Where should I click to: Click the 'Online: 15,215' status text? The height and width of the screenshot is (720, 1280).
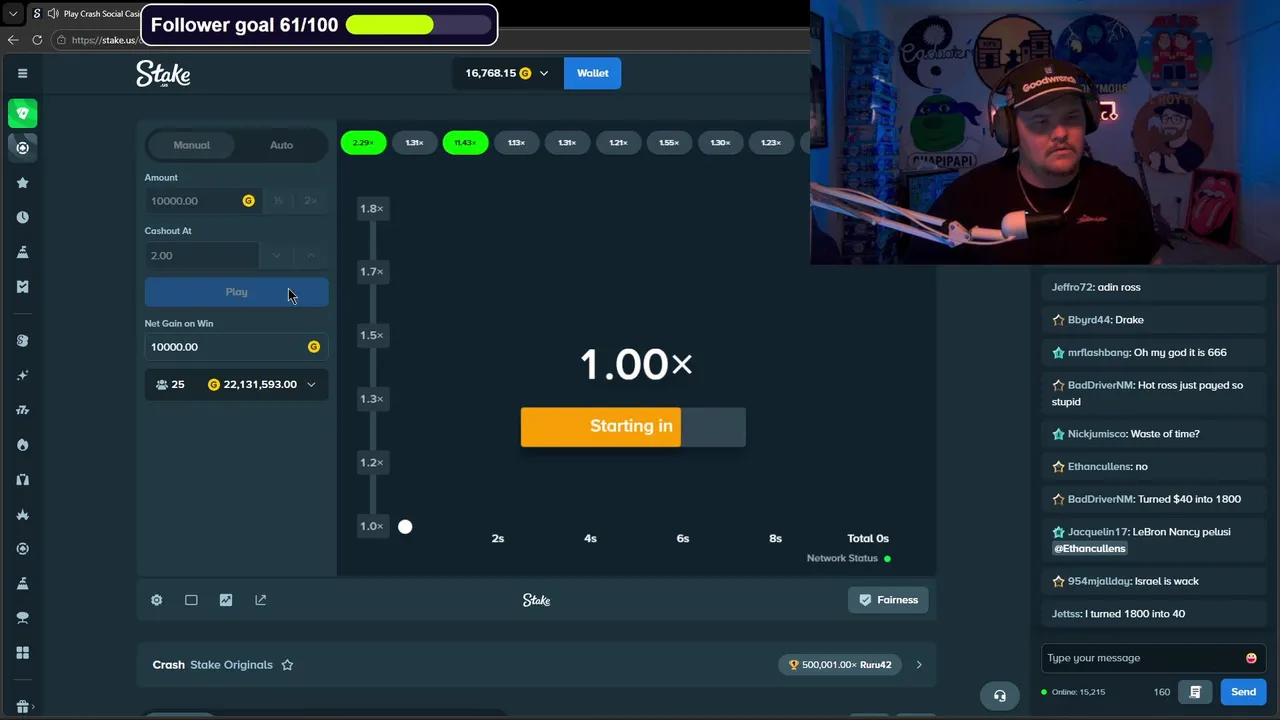coord(1078,692)
